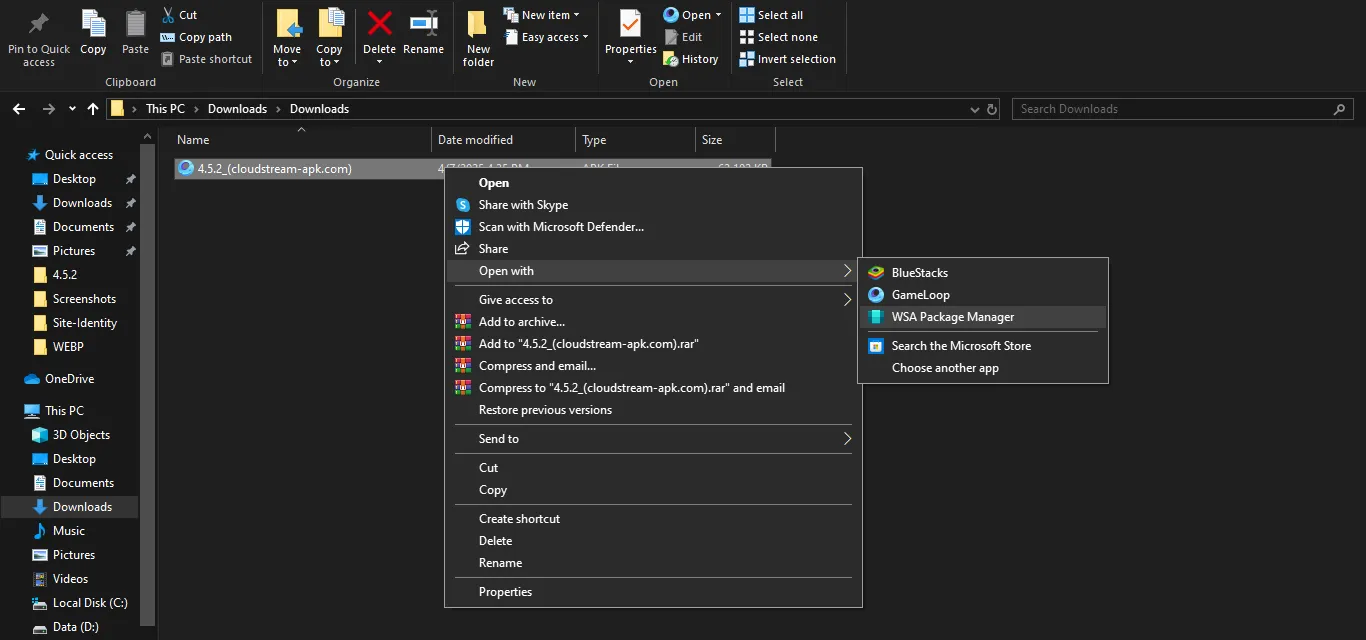Choose GameLoop in Open with submenu
This screenshot has width=1366, height=640.
pyautogui.click(x=920, y=295)
